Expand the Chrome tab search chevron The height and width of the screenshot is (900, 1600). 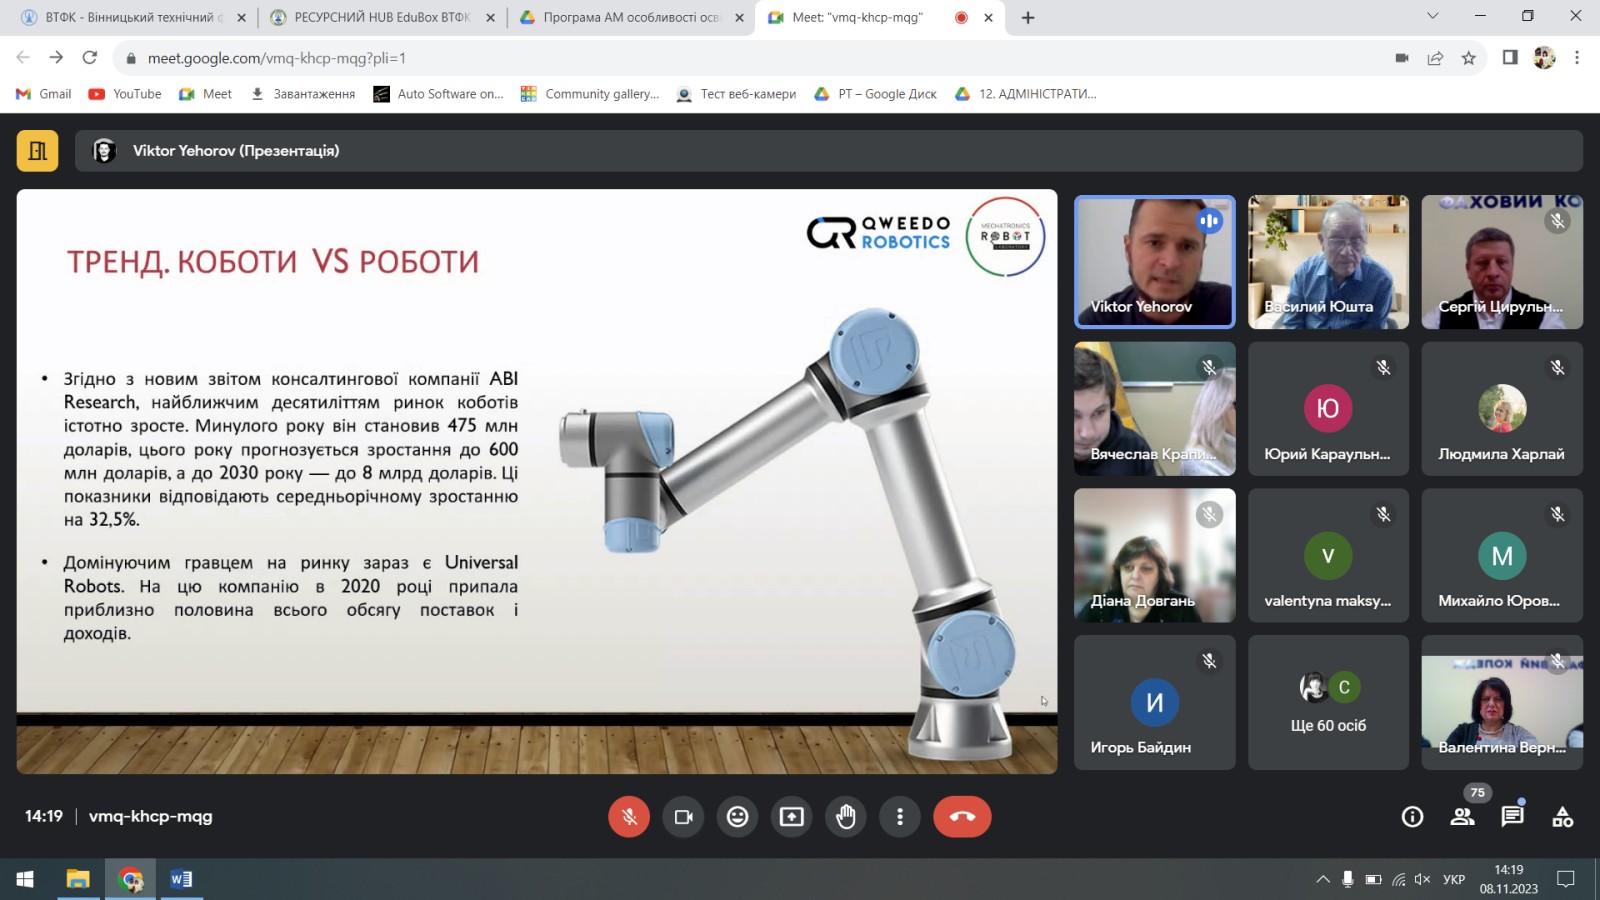[x=1432, y=16]
